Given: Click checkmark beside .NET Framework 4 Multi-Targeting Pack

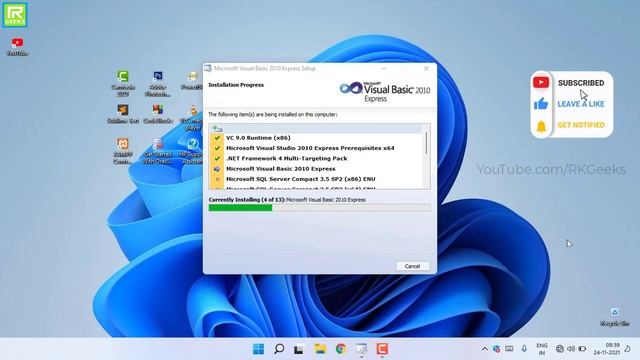Looking at the screenshot, I should 217,158.
